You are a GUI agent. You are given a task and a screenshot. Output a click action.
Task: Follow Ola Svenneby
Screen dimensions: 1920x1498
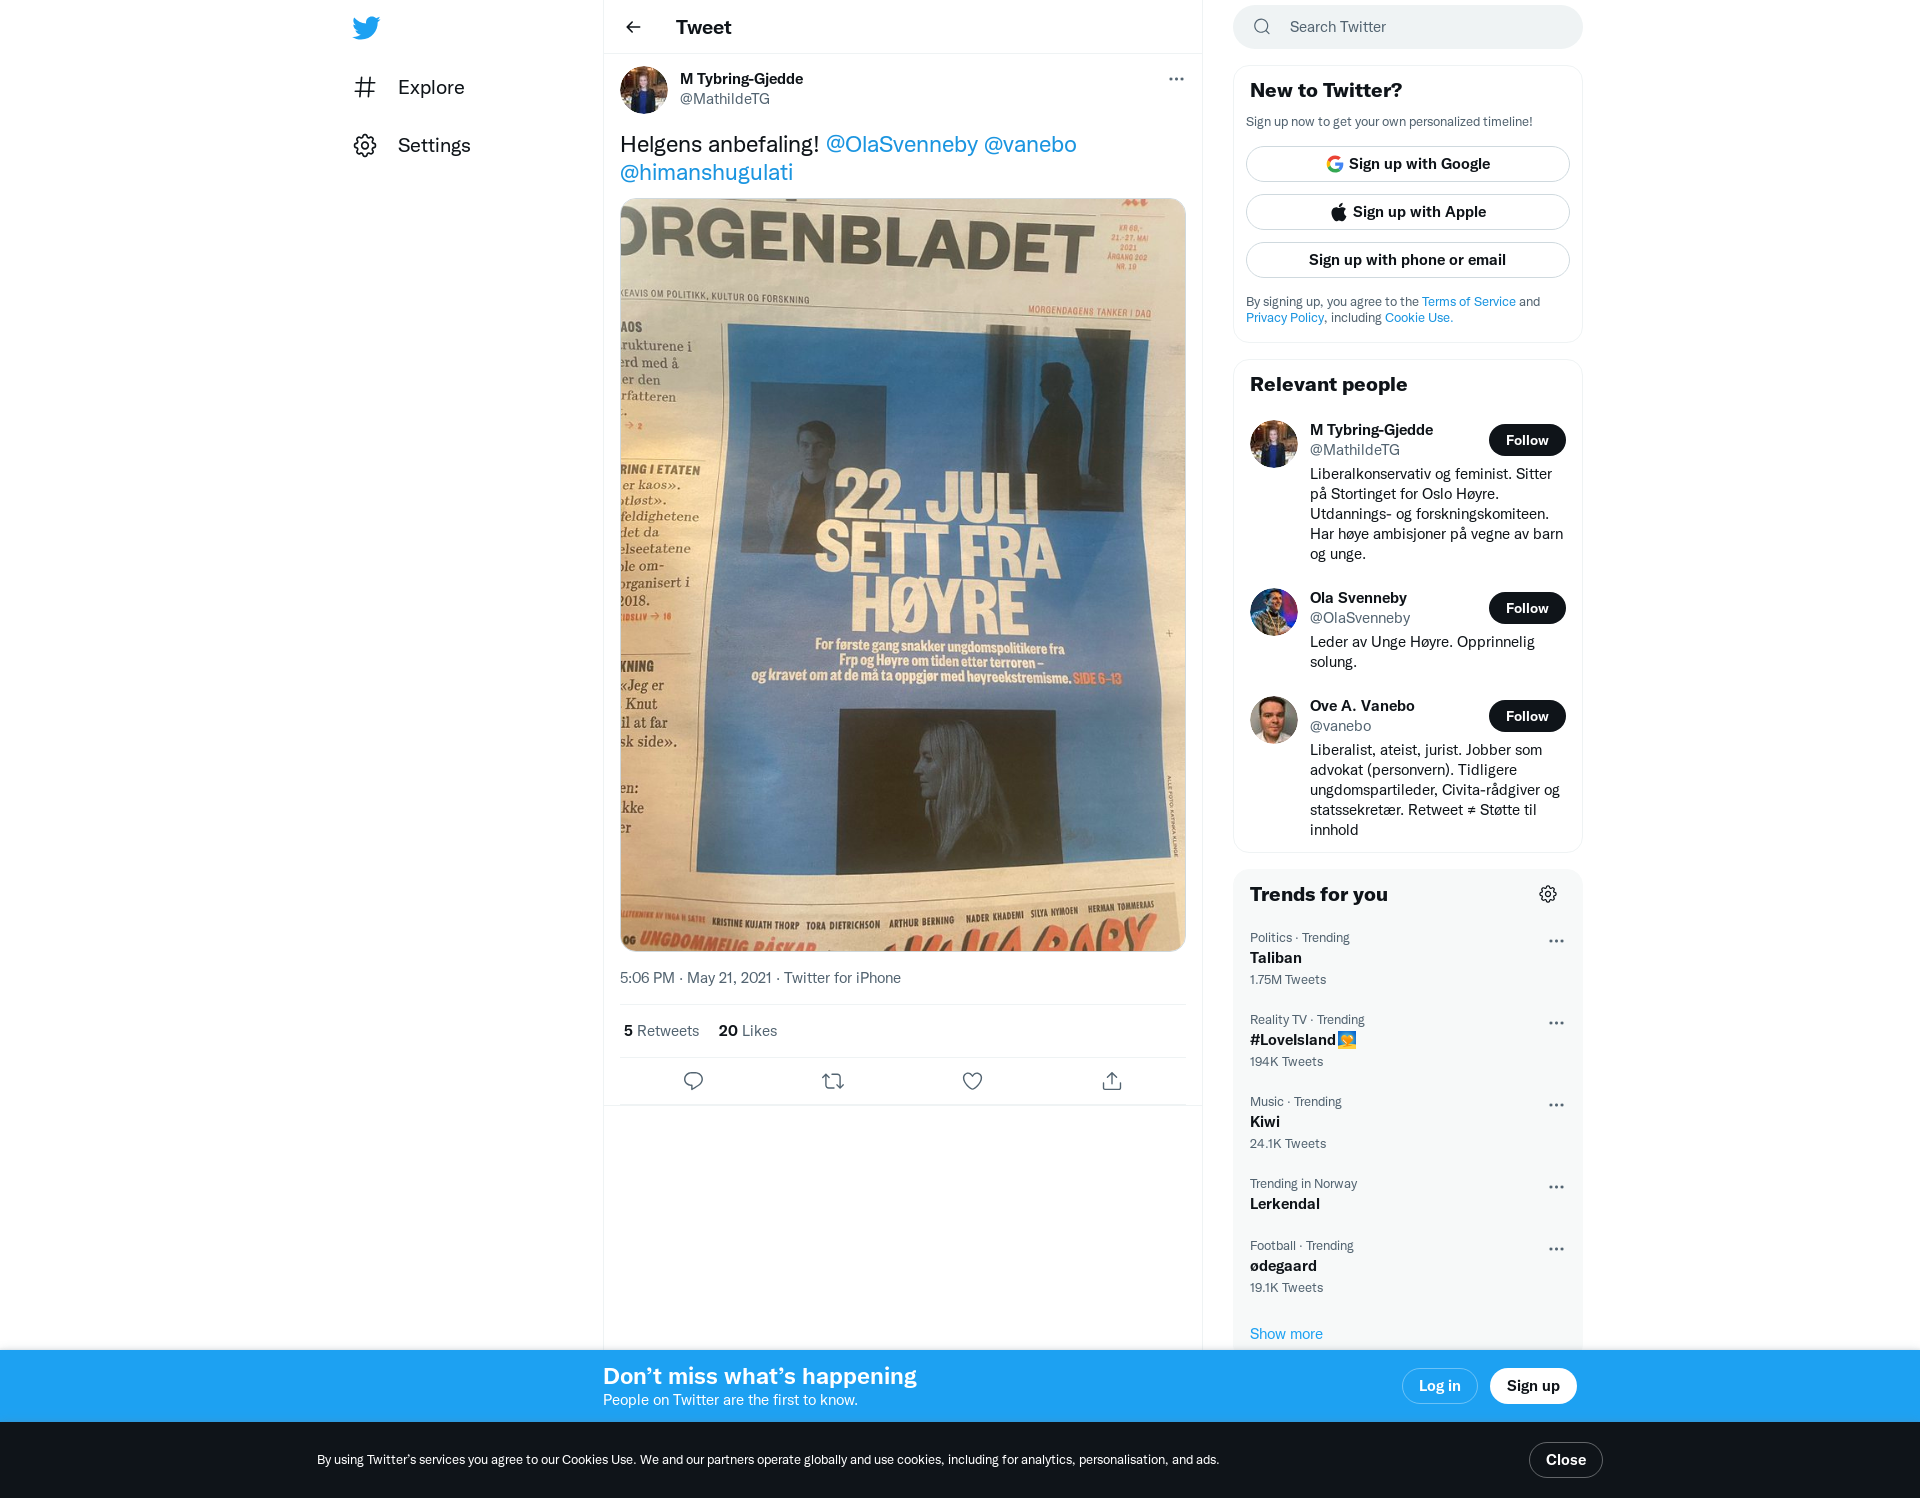(x=1527, y=608)
